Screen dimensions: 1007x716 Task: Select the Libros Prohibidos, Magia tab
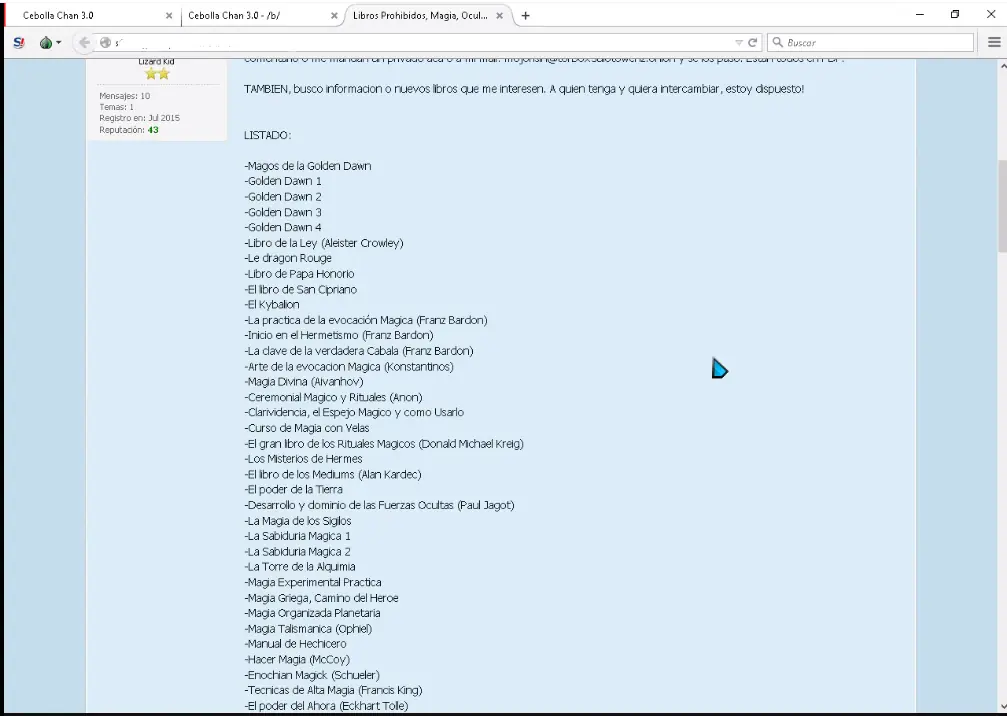(428, 15)
